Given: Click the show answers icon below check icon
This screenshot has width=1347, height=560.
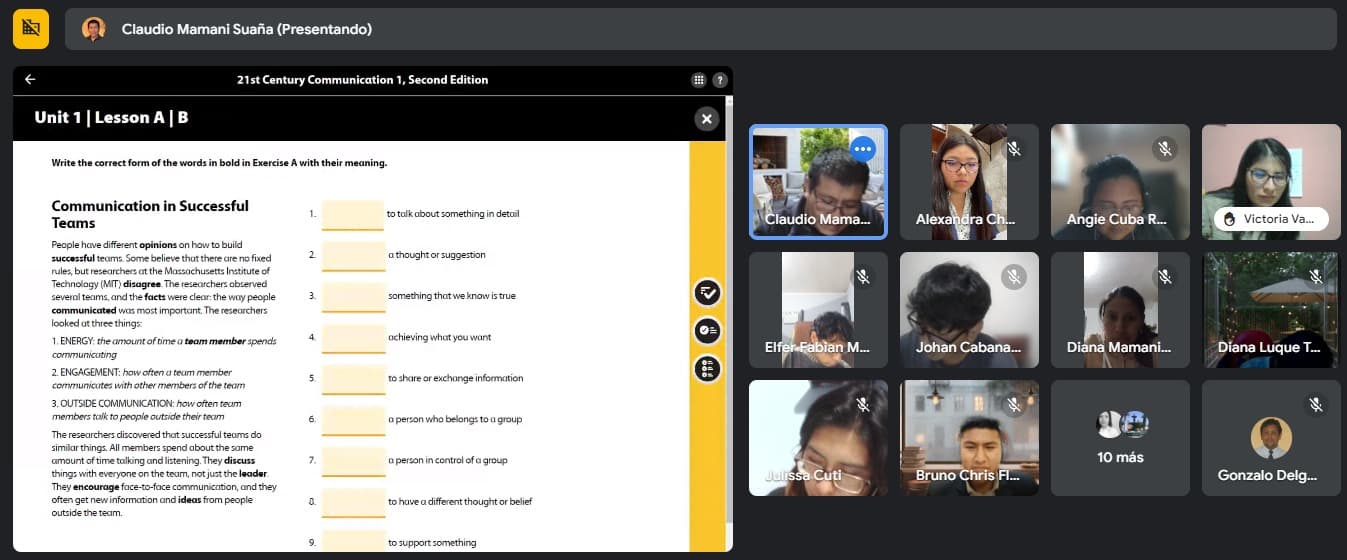Looking at the screenshot, I should tap(708, 331).
